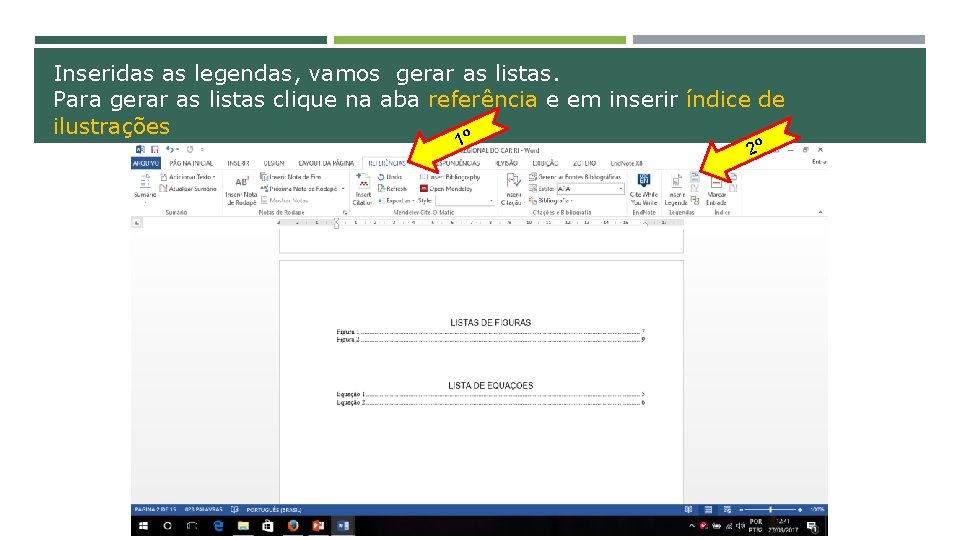This screenshot has width=960, height=540.
Task: Switch to REVISÃO tab
Action: (x=506, y=163)
